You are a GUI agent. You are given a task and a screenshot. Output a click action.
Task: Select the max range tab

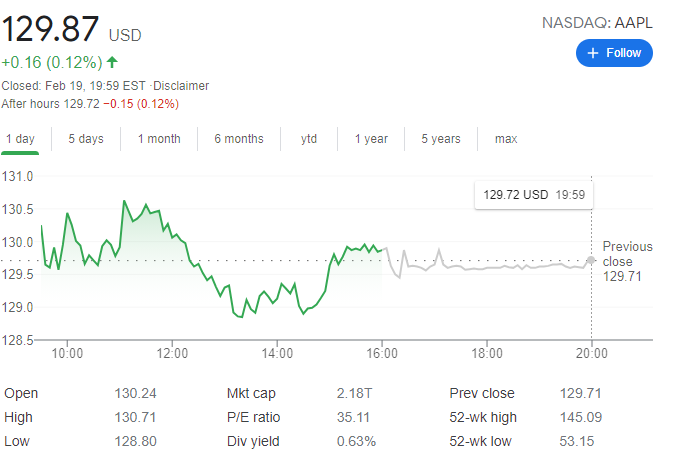[x=506, y=139]
